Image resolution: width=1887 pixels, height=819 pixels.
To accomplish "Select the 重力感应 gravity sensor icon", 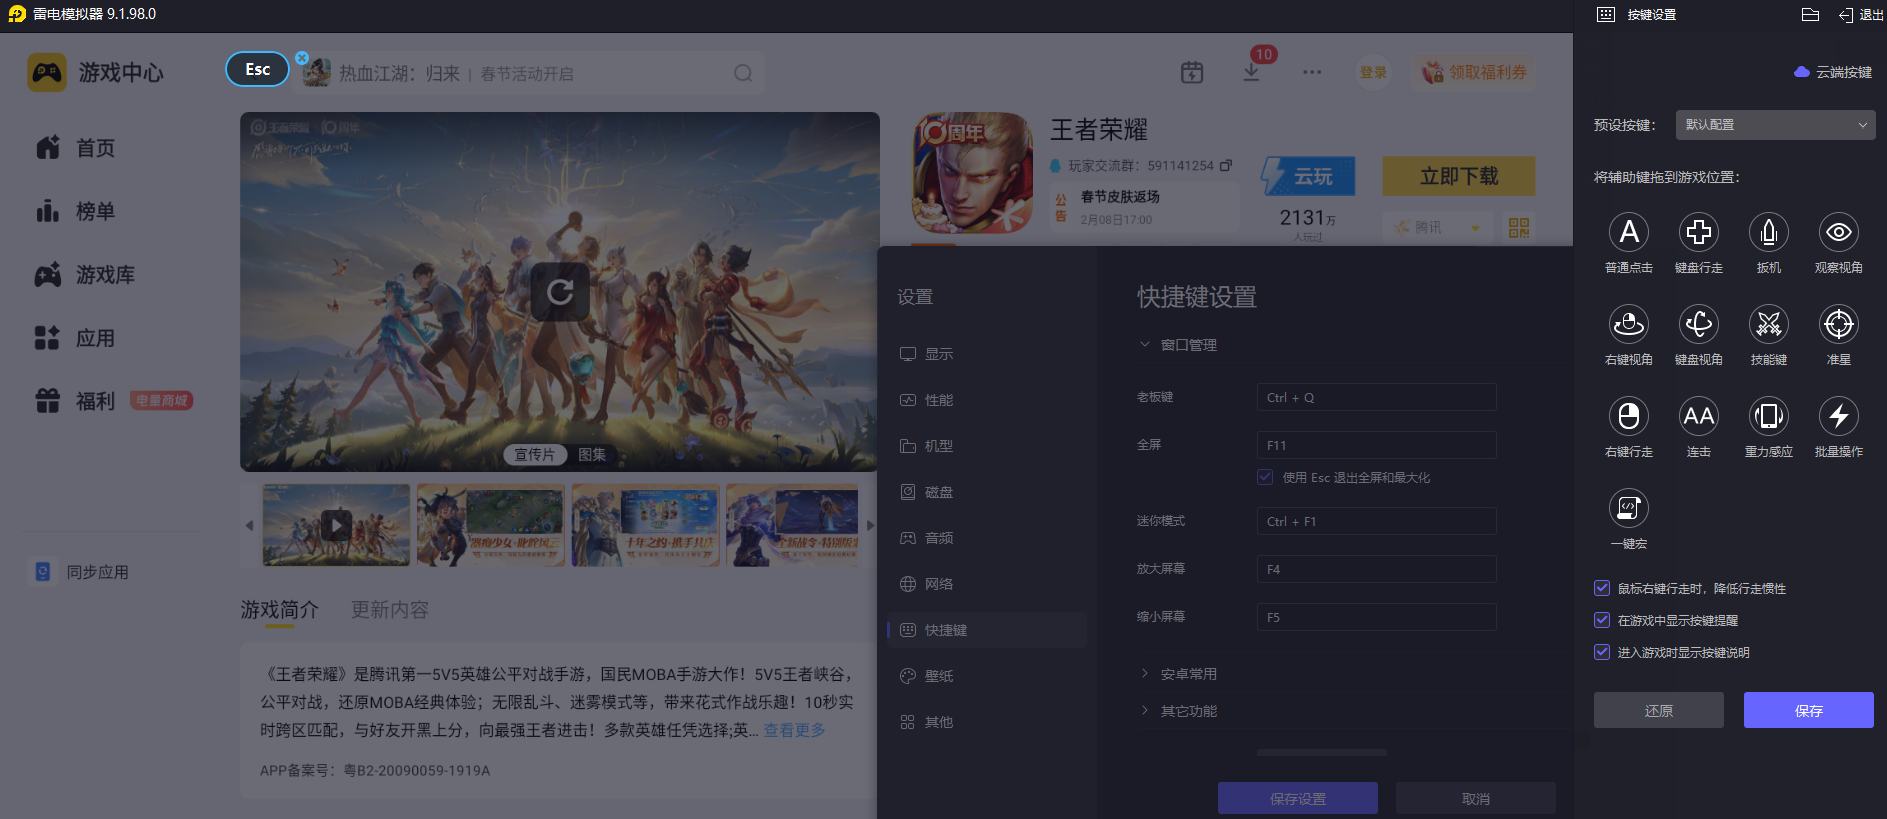I will click(x=1768, y=416).
